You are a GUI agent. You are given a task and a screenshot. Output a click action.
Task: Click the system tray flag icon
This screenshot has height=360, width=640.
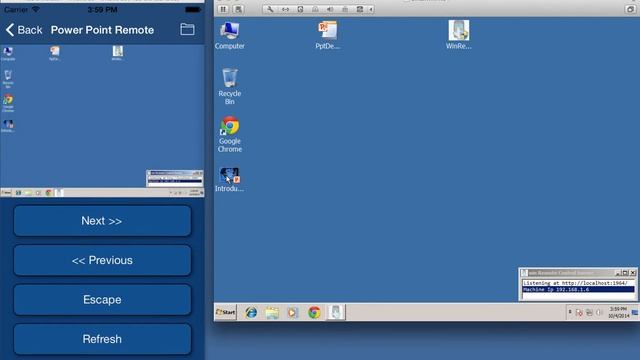pos(579,313)
